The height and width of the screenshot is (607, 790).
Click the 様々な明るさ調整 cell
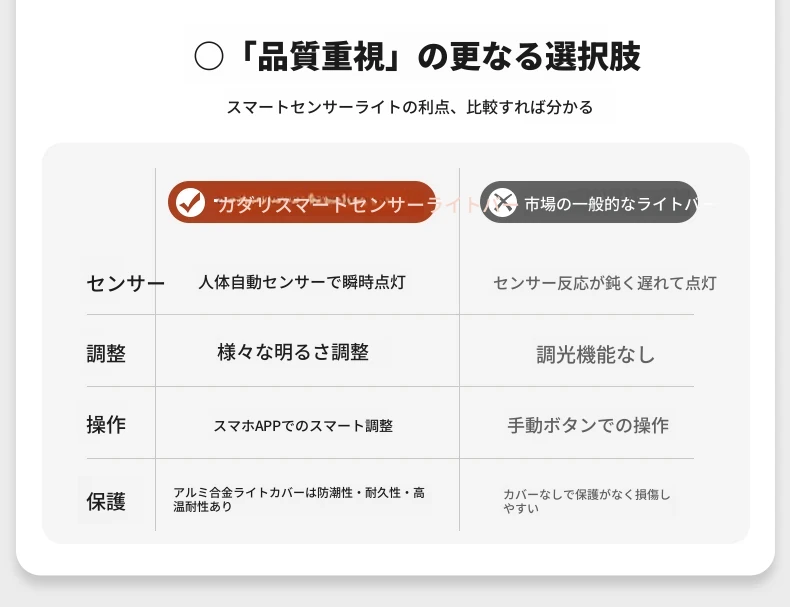pyautogui.click(x=293, y=352)
